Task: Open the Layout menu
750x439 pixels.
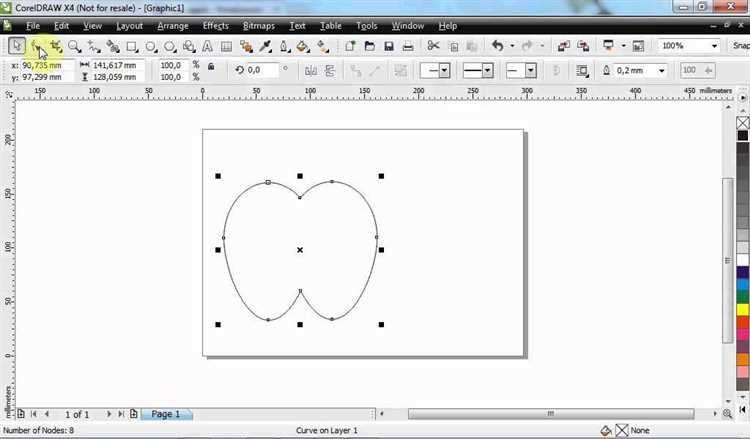Action: (x=129, y=26)
